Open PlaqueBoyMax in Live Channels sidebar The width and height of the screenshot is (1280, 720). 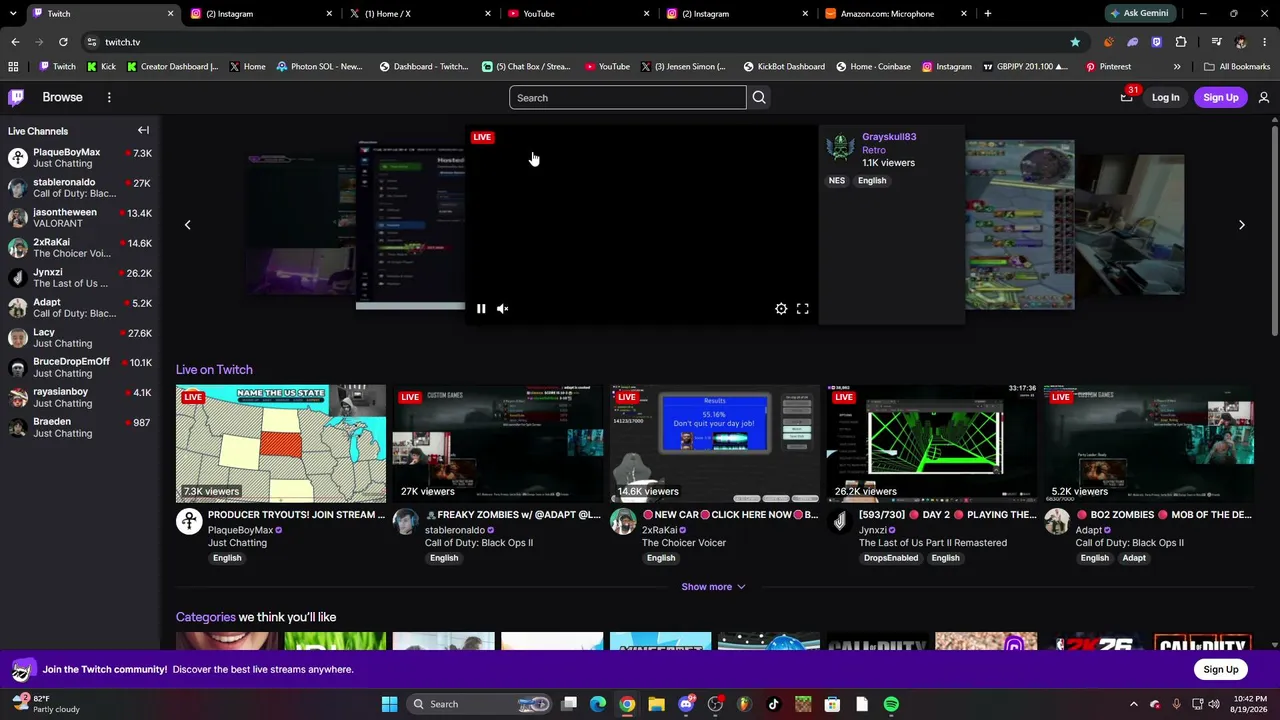coord(80,158)
